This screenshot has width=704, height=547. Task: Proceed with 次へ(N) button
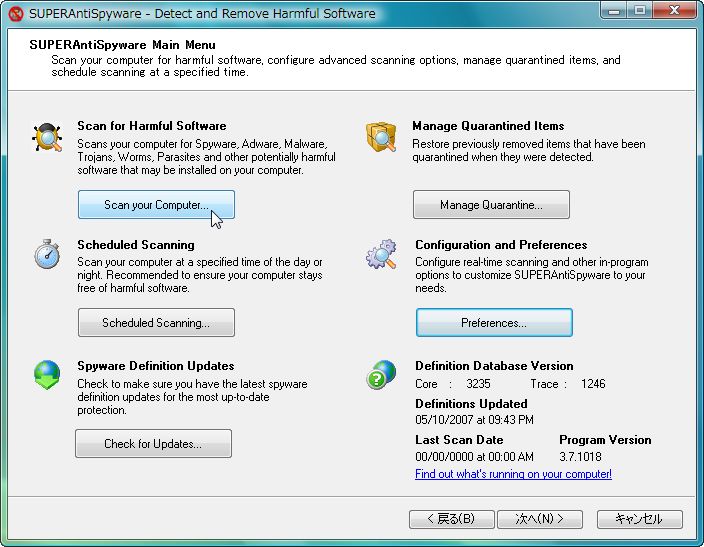point(540,519)
